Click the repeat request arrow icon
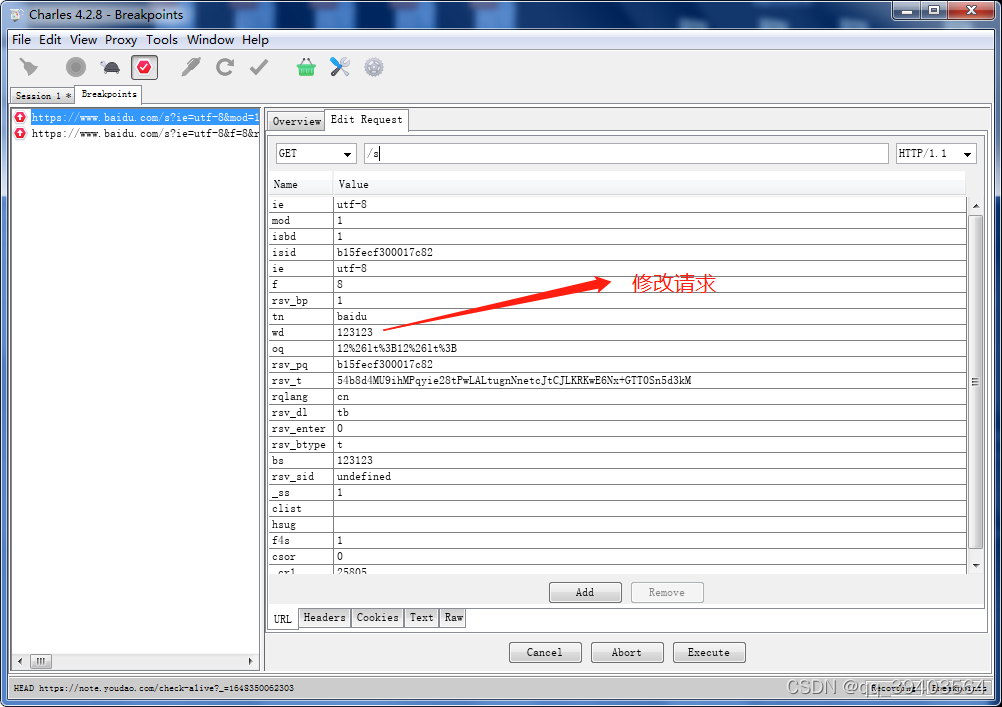Viewport: 1002px width, 707px height. point(225,67)
